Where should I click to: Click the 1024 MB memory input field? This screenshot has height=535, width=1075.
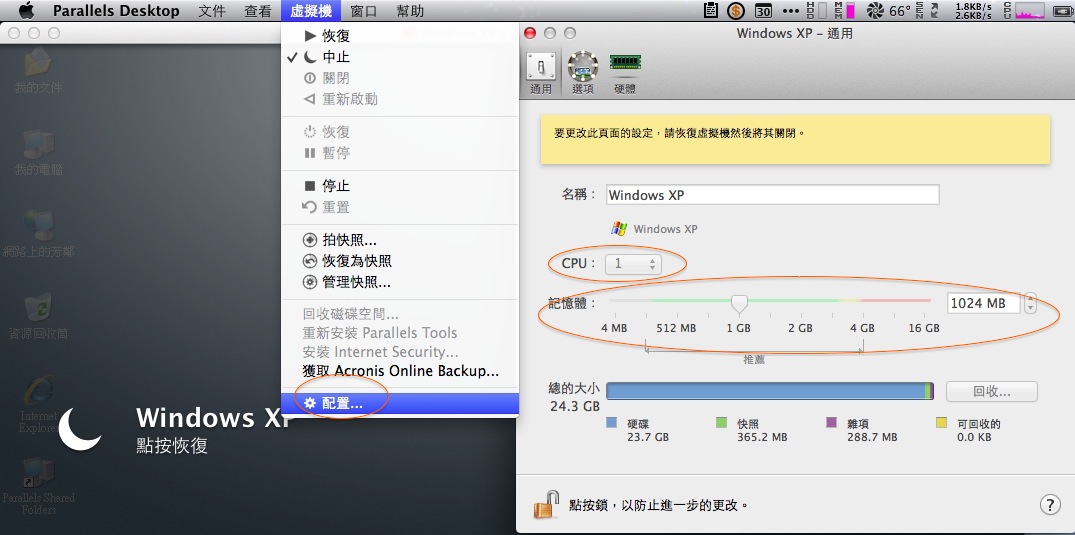984,302
